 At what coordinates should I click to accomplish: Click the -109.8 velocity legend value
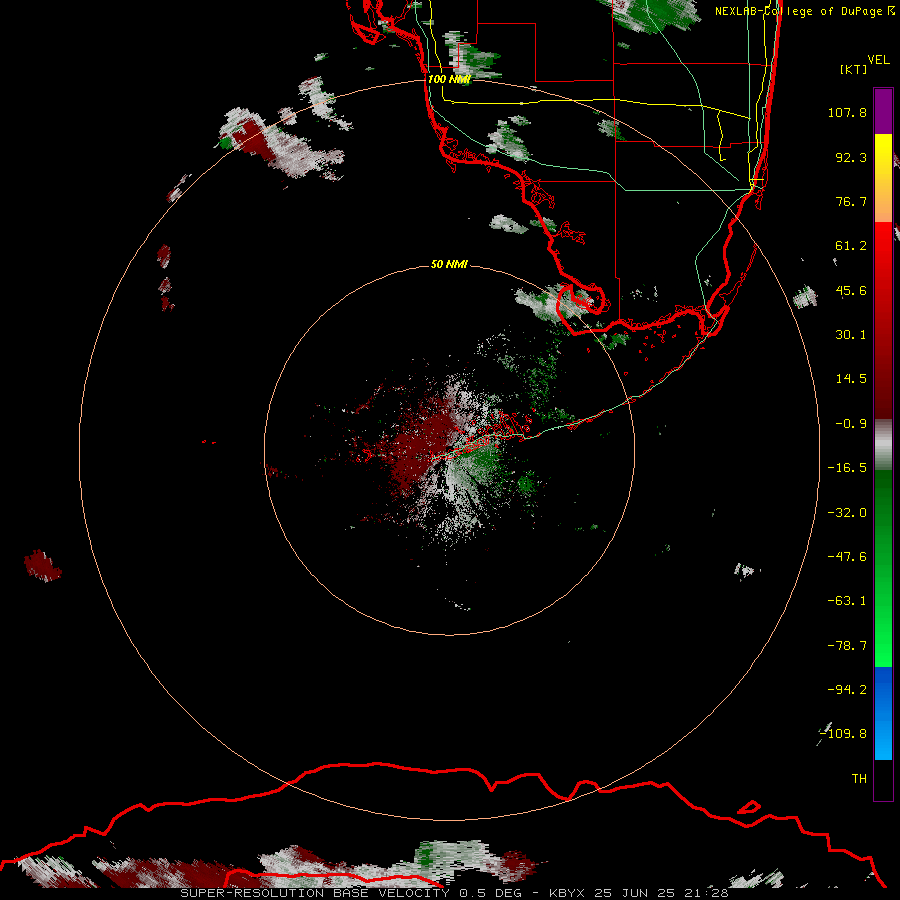coord(843,734)
